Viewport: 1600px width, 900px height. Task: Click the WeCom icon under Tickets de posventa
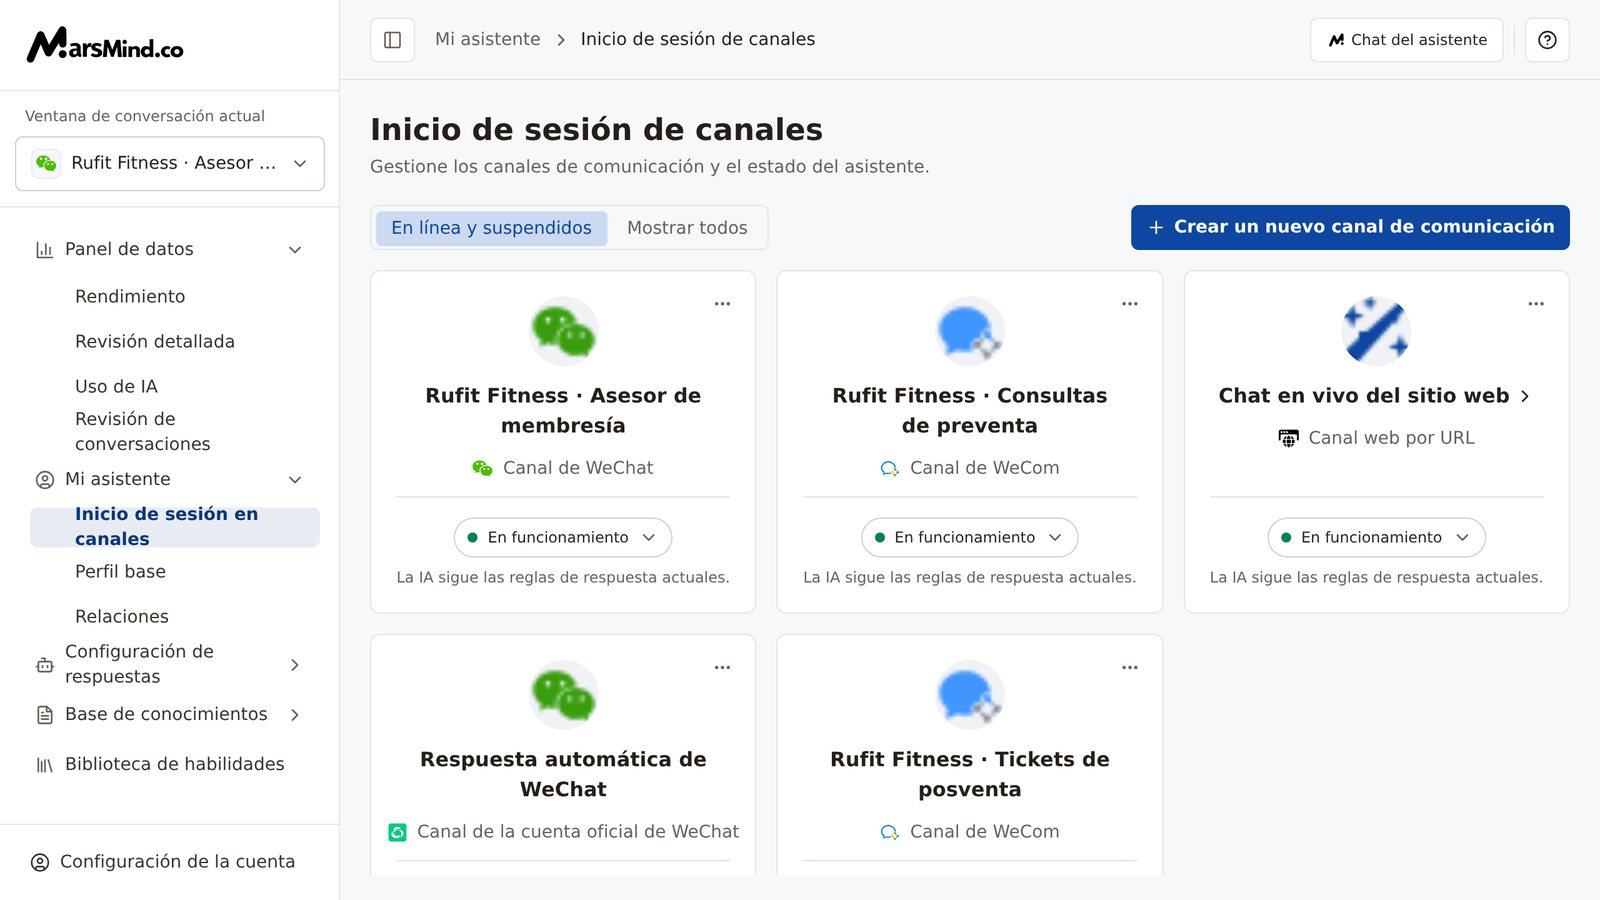[889, 832]
